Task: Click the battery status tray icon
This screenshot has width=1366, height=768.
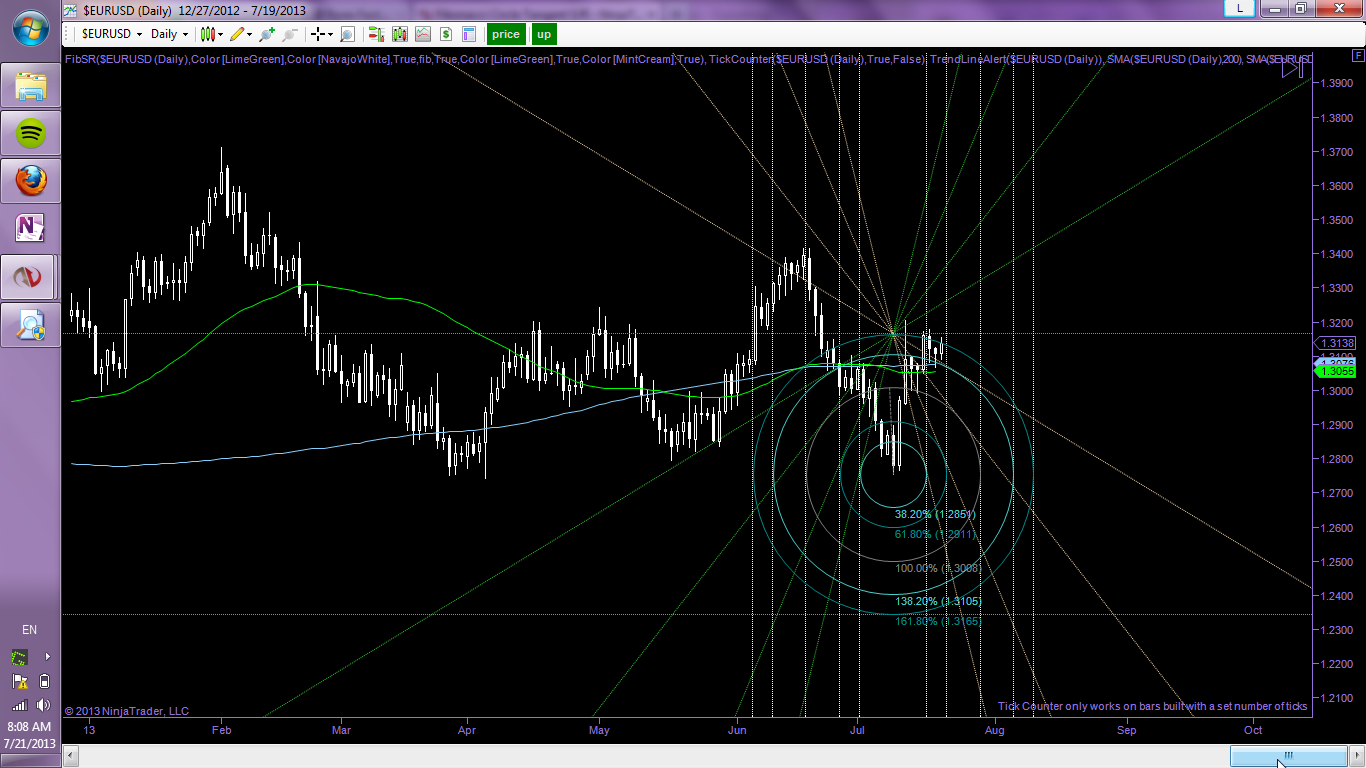Action: click(x=45, y=682)
